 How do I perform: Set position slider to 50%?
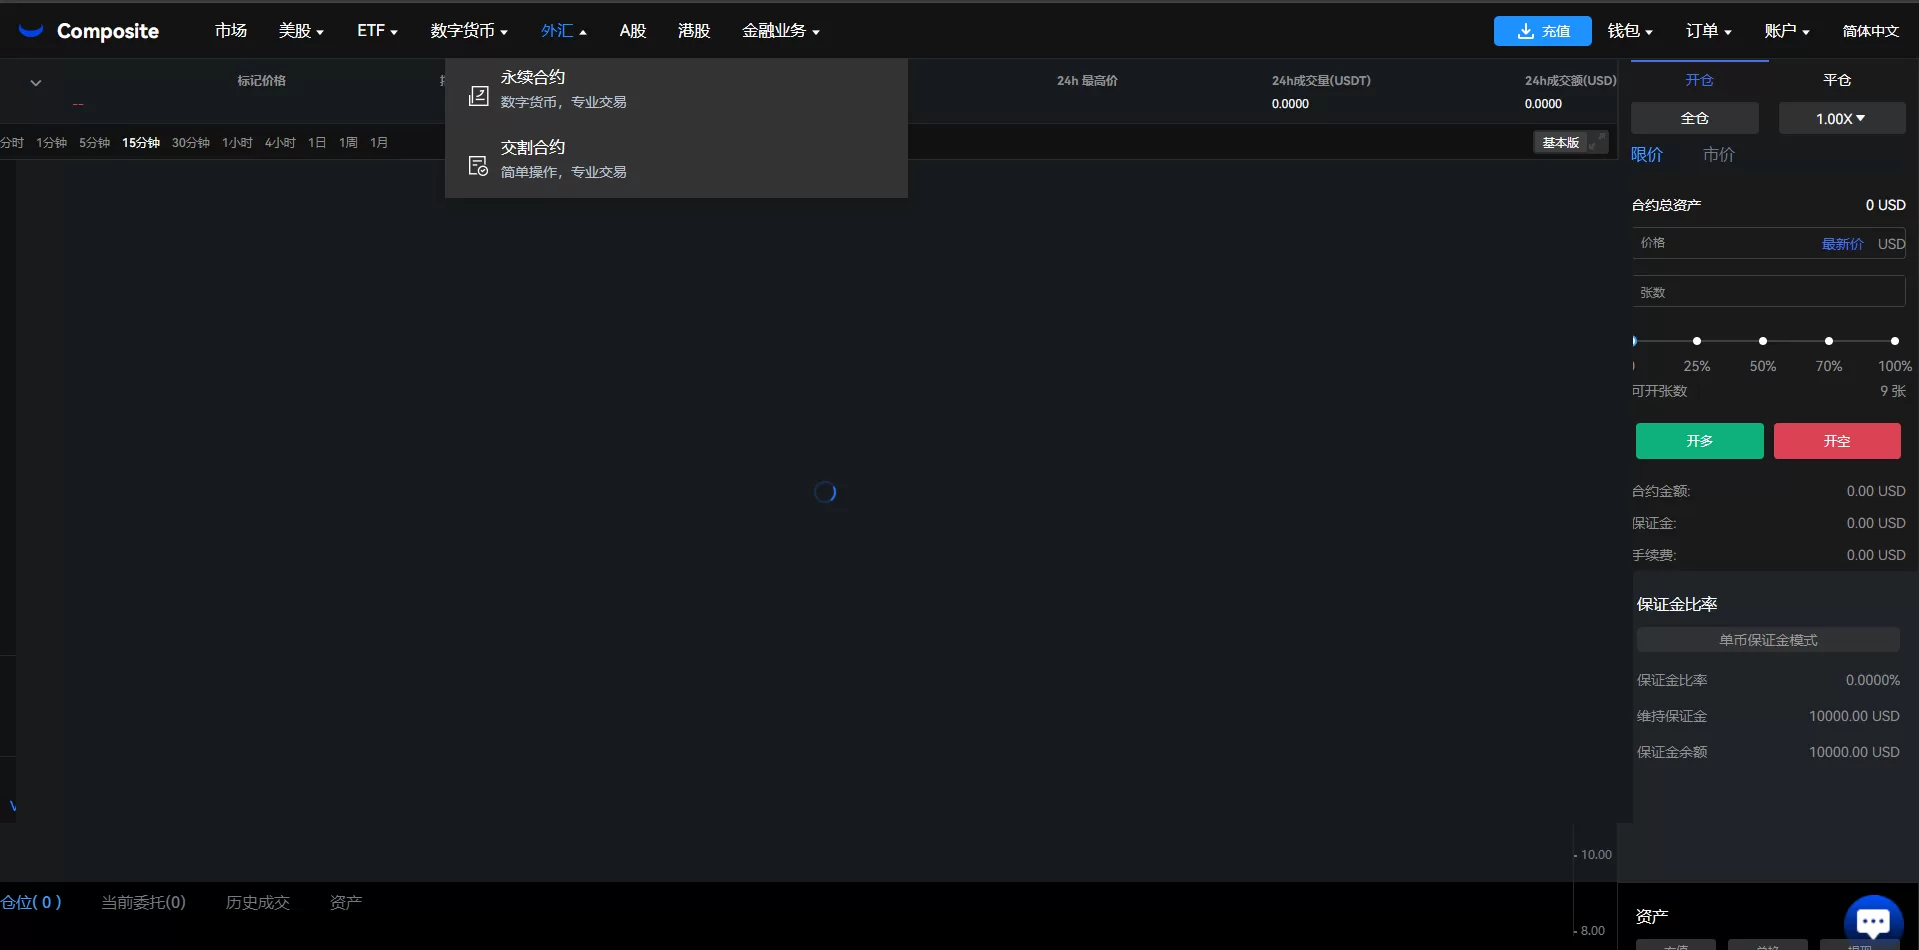[x=1762, y=341]
